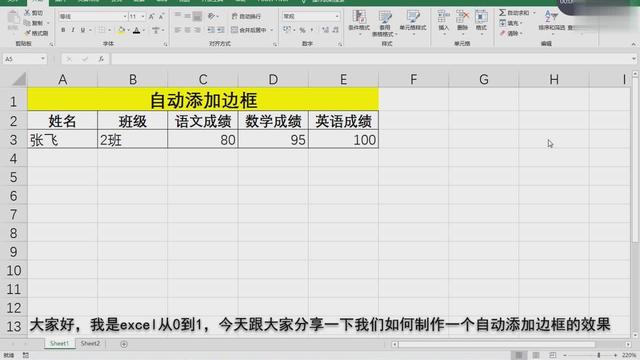640x360 pixels.
Task: Expand the formula bar with its chevron
Action: click(x=634, y=59)
